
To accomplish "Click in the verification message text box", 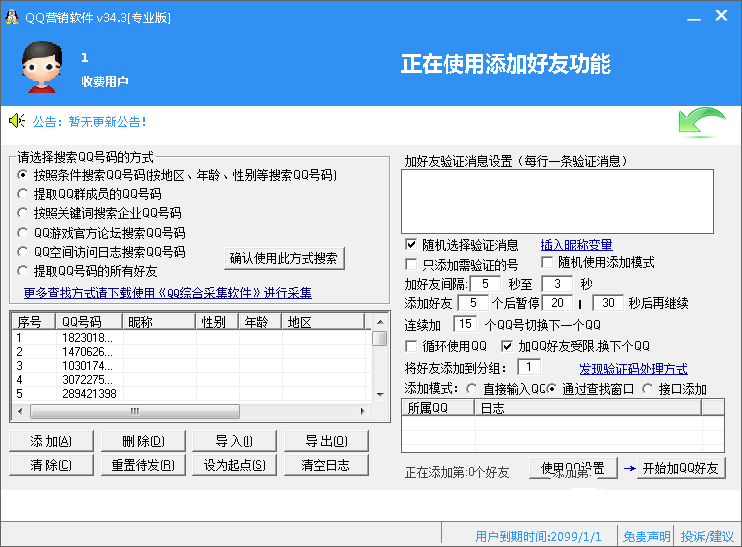I will point(557,202).
